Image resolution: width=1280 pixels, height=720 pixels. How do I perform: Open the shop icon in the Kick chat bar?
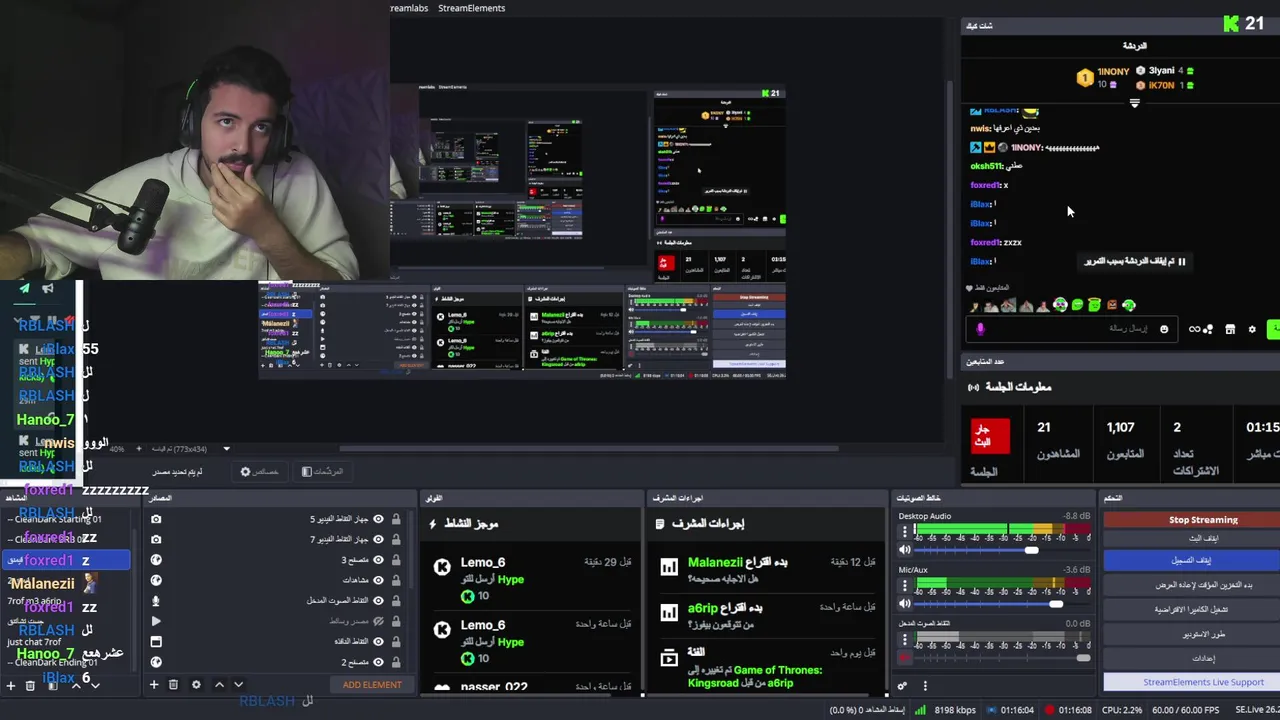pos(1230,329)
